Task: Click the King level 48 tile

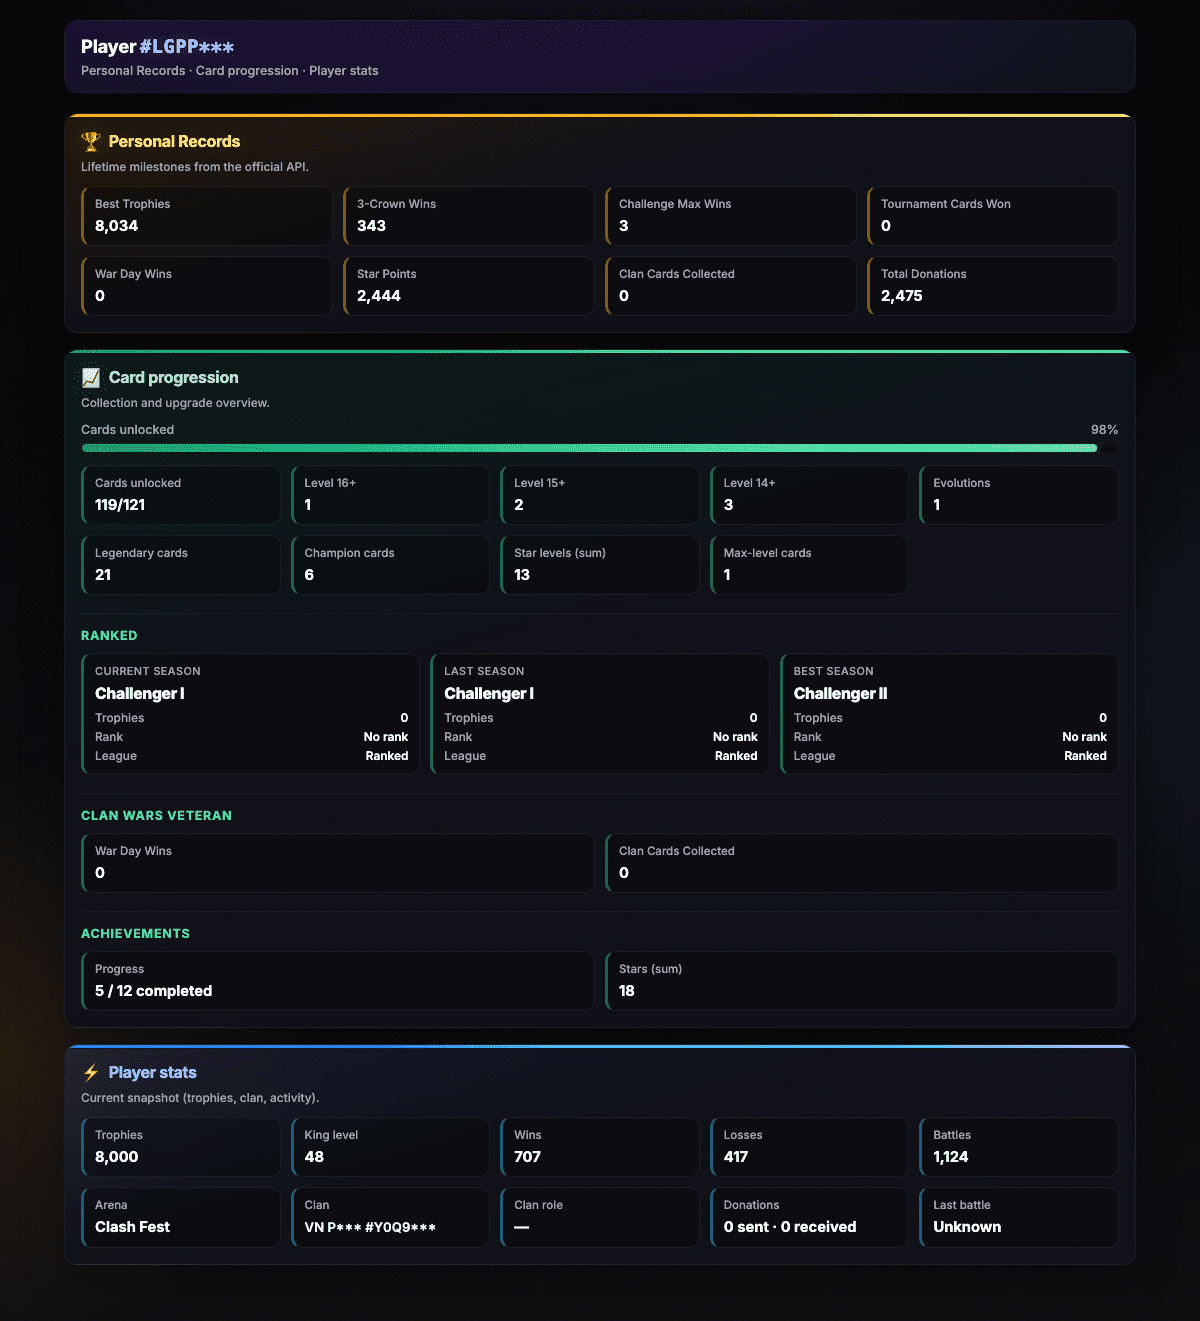Action: pyautogui.click(x=390, y=1147)
